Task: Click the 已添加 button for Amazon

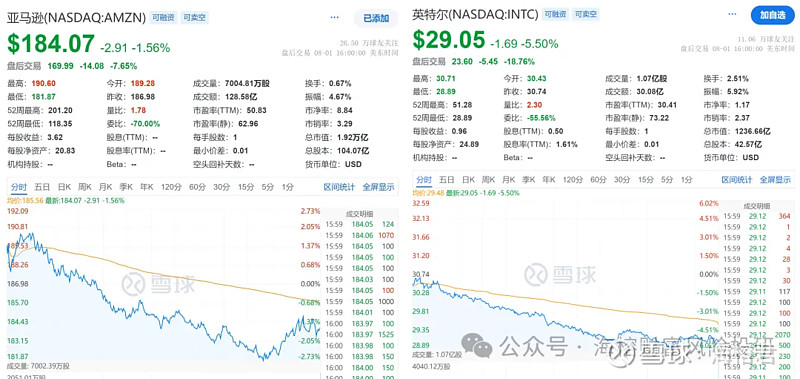Action: (376, 18)
